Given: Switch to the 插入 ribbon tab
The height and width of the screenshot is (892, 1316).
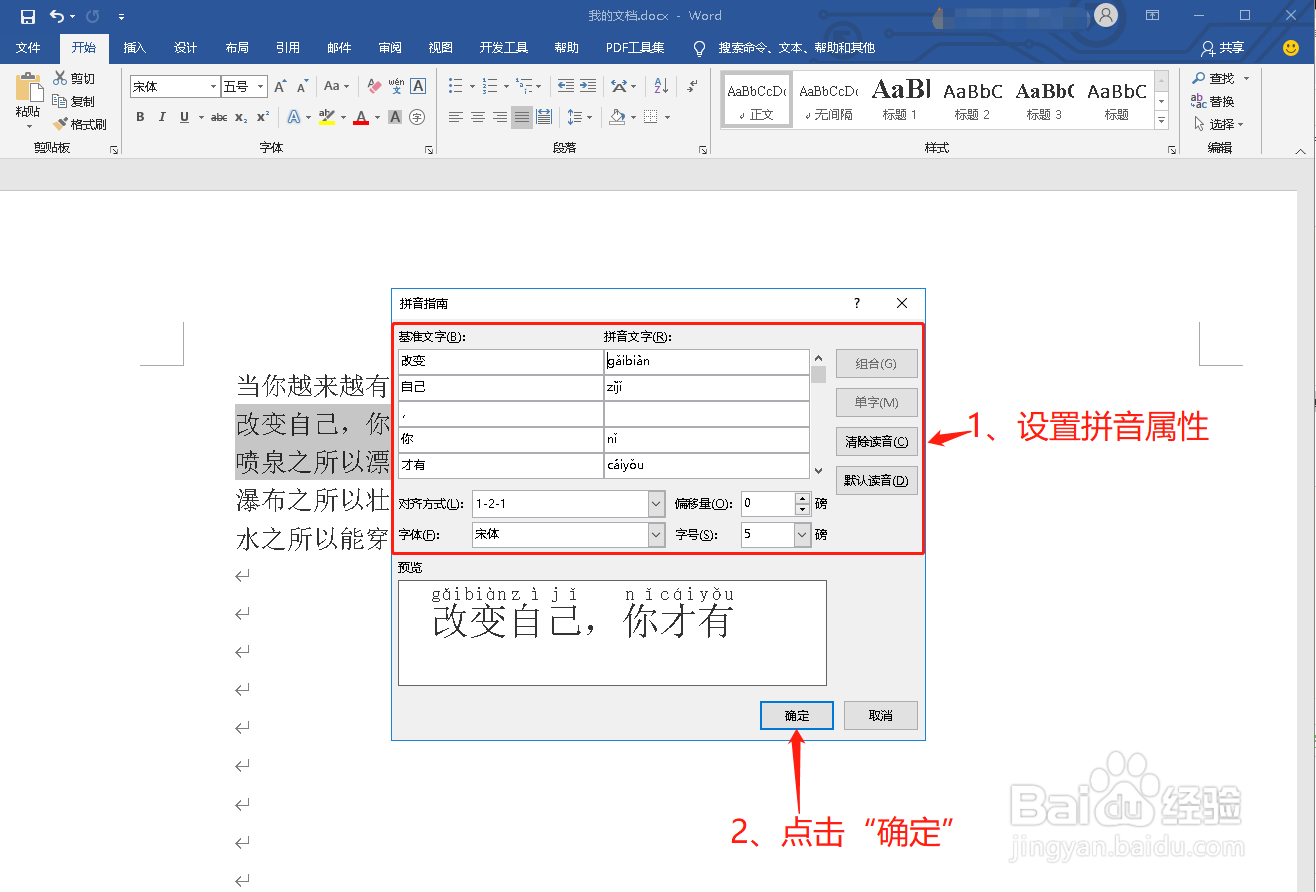Looking at the screenshot, I should [134, 47].
